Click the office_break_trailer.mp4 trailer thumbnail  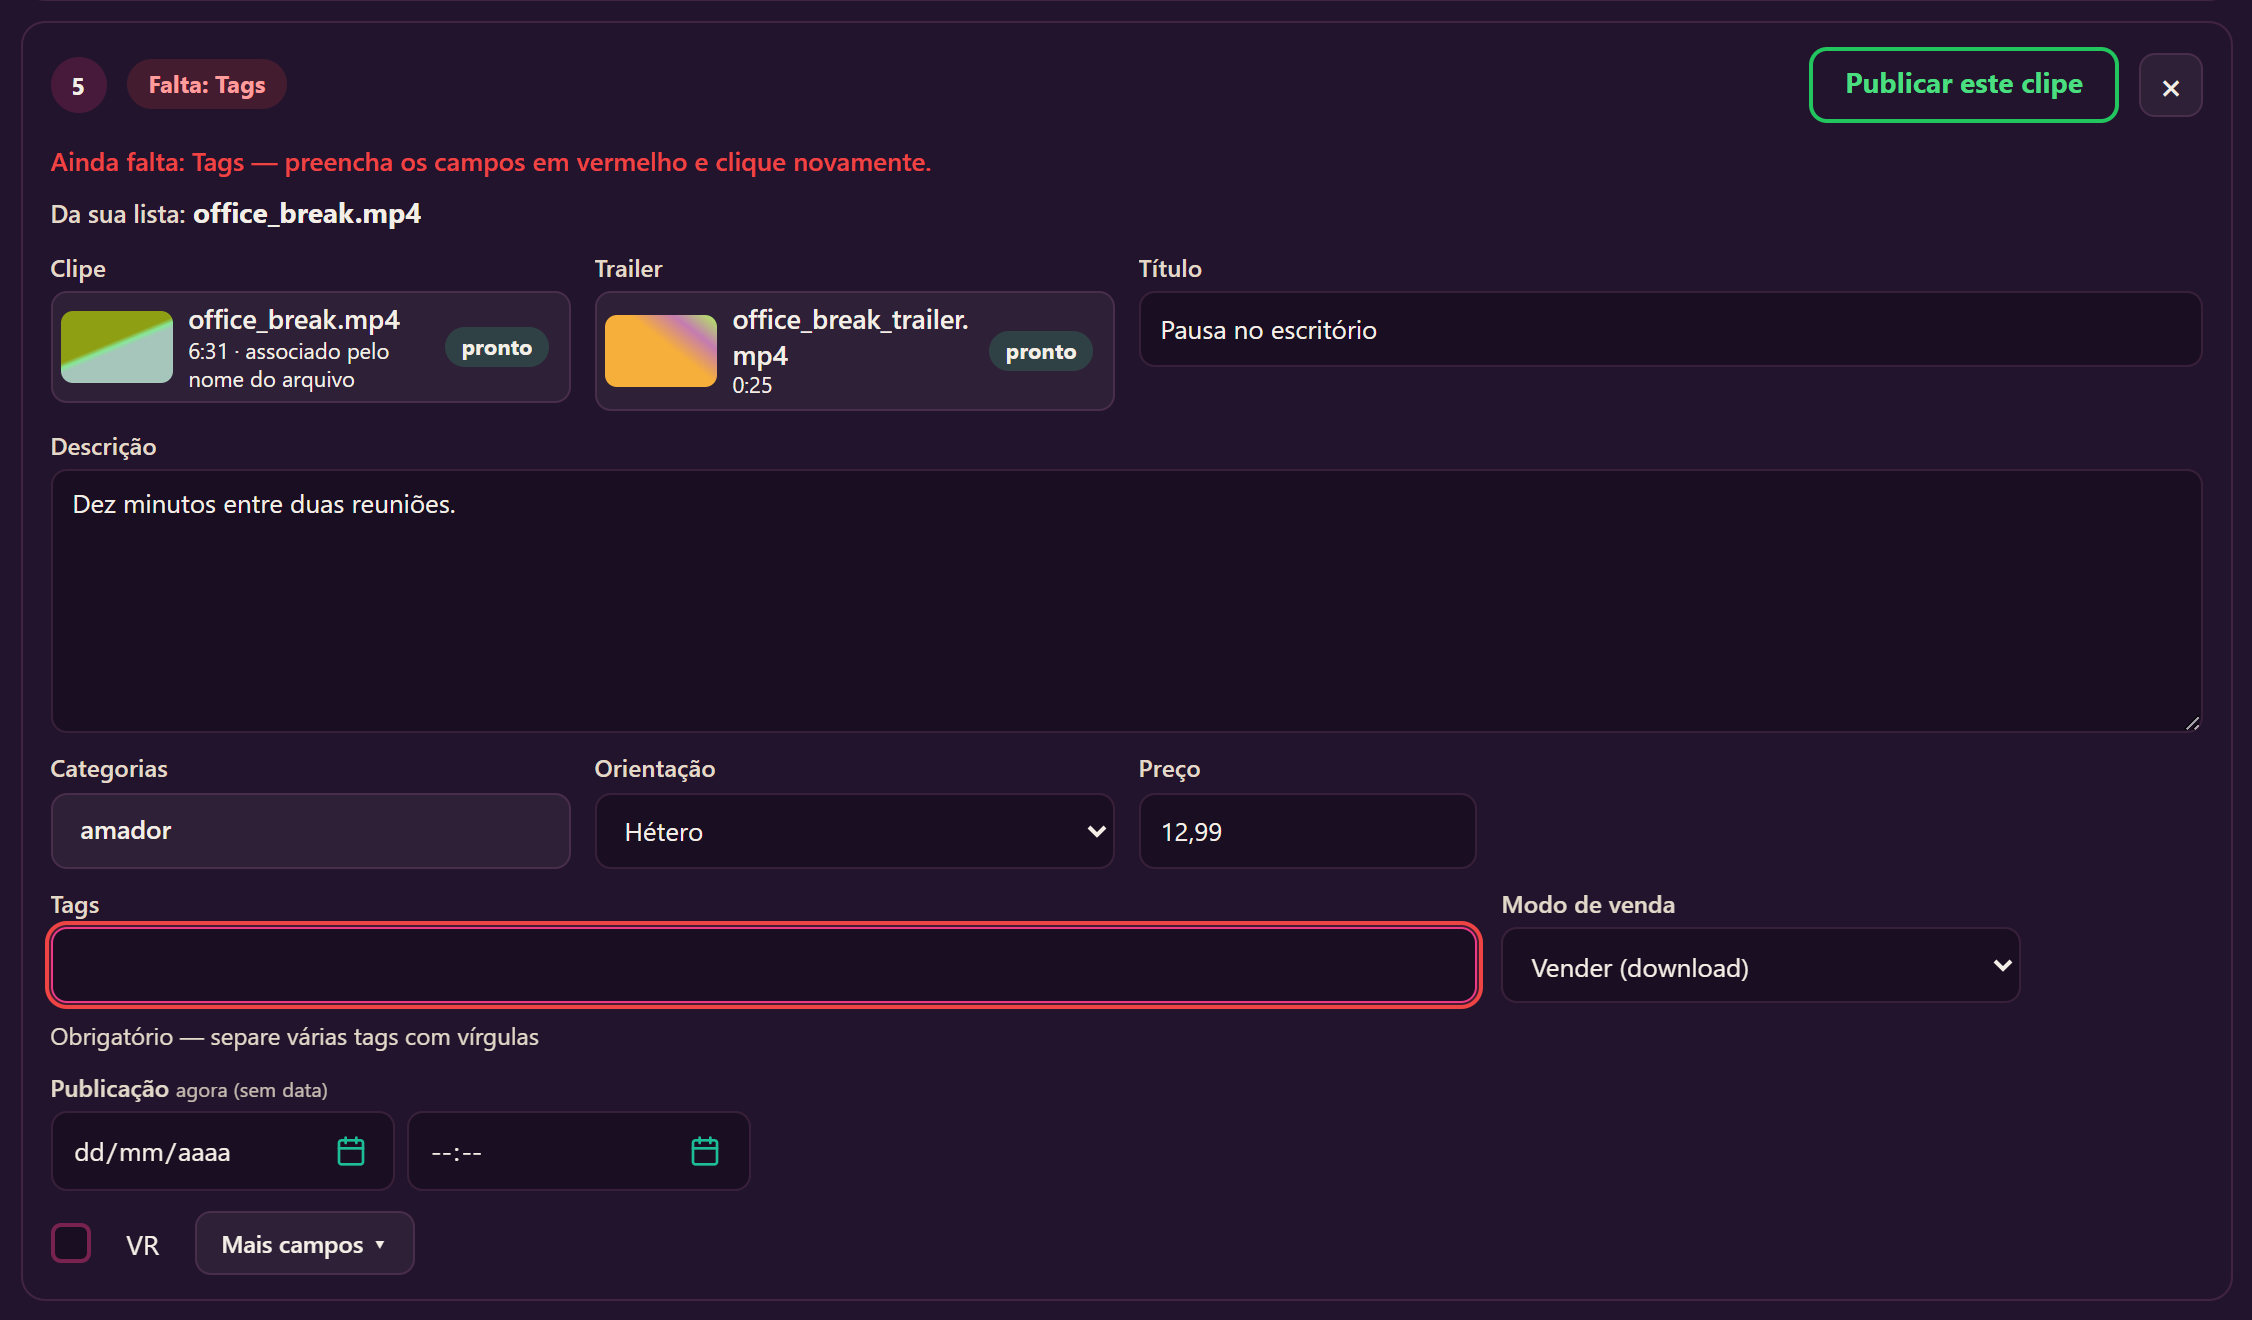[x=661, y=351]
